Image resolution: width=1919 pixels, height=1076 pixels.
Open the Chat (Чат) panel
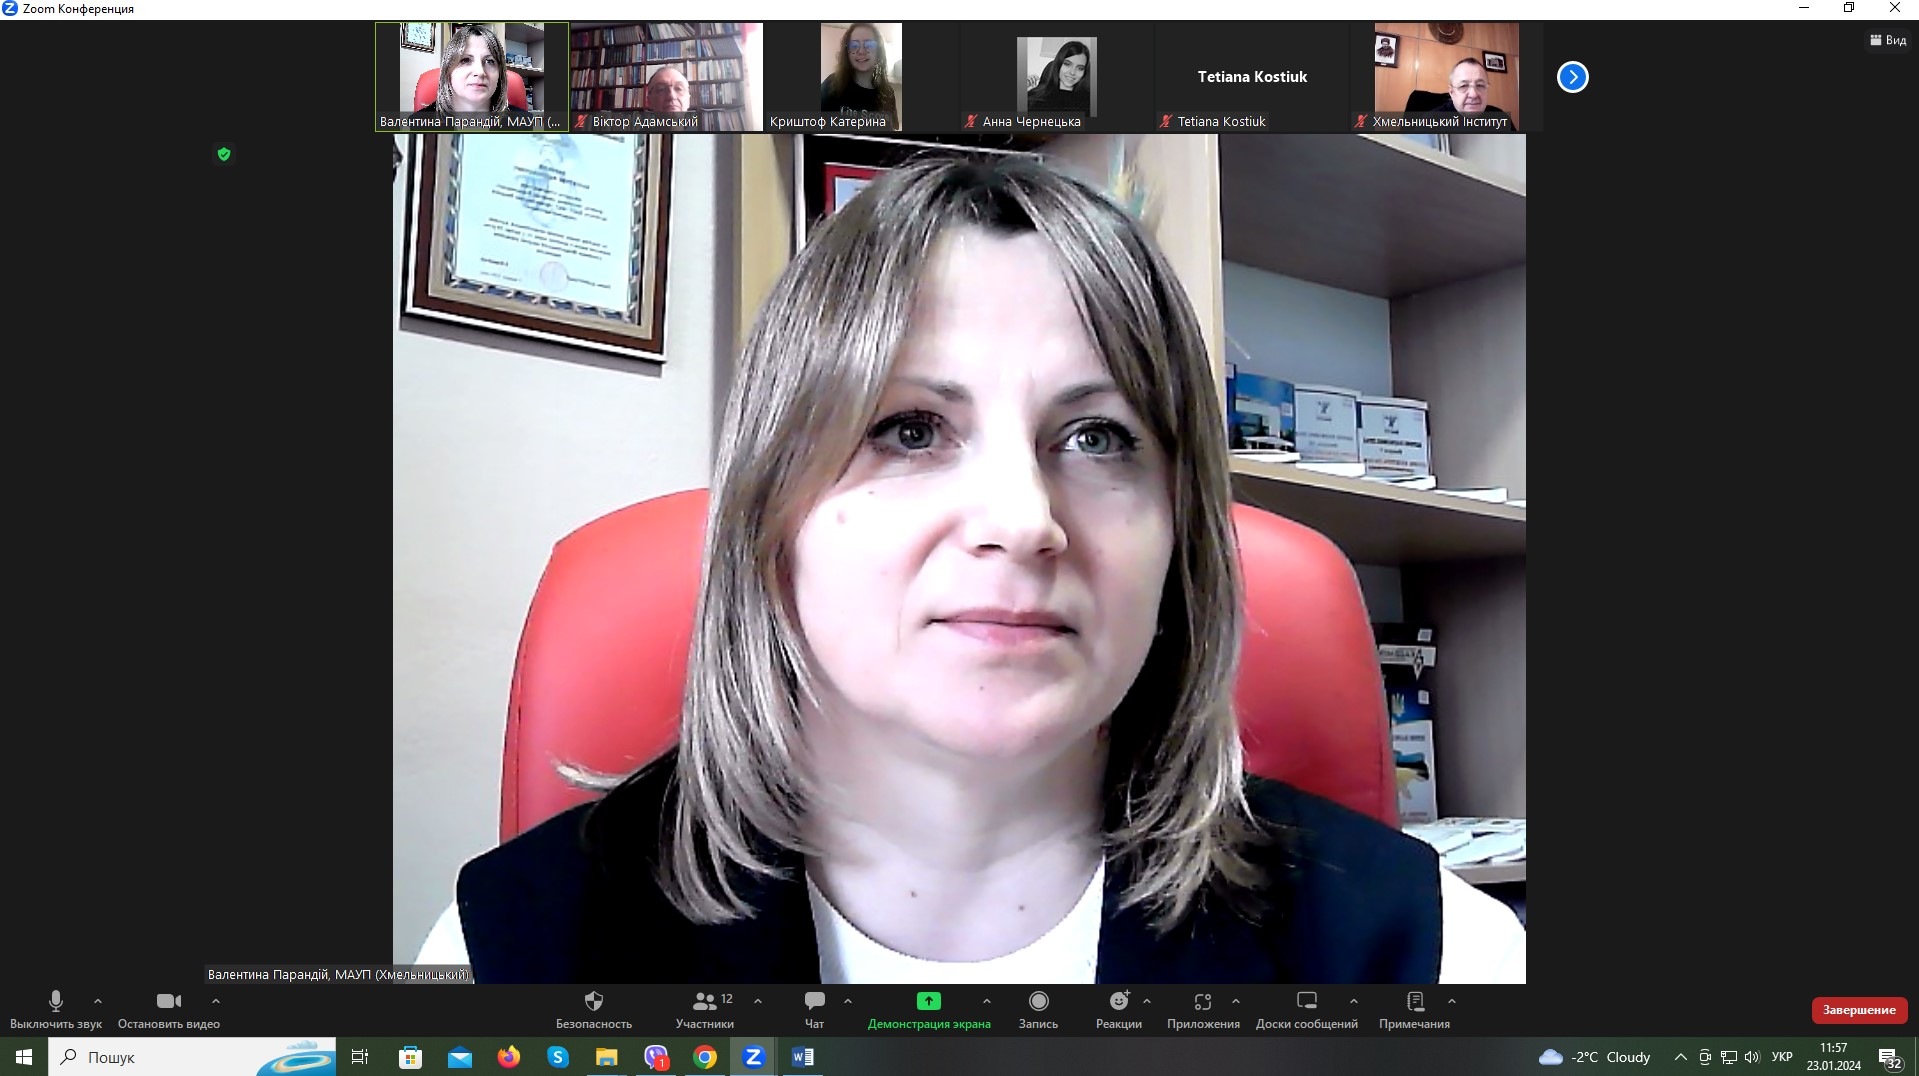pos(815,1002)
